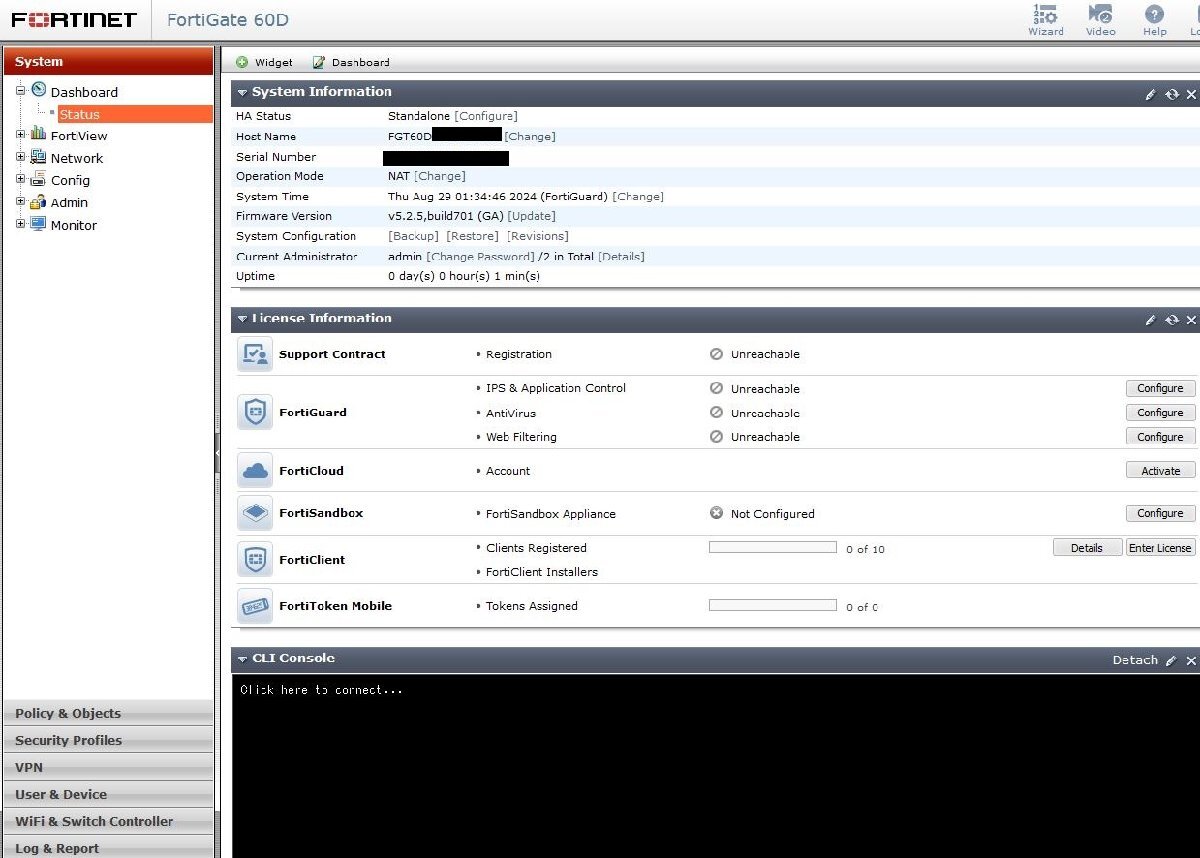Collapse the Dashboard tree node

21,90
